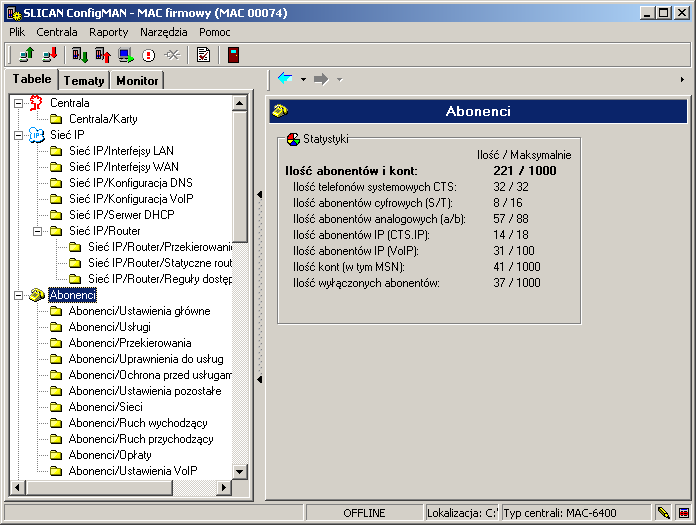Click the checklist document toolbar icon
The width and height of the screenshot is (696, 525).
(203, 55)
